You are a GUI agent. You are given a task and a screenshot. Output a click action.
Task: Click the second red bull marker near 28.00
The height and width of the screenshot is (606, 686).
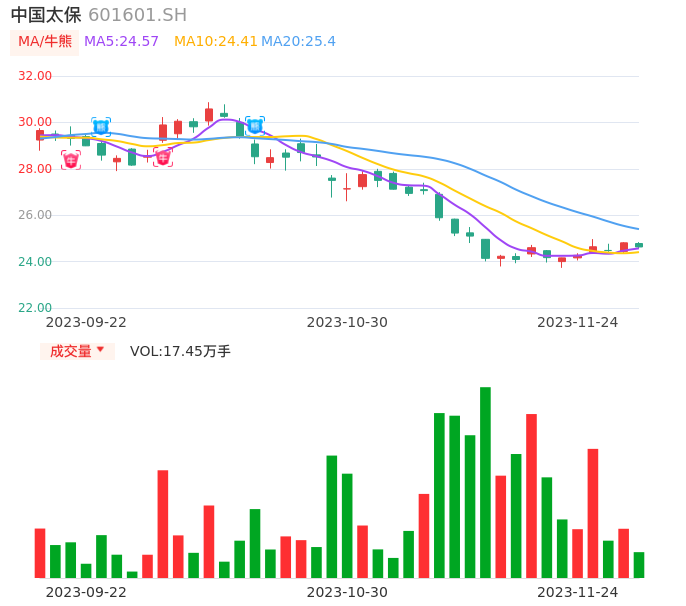coord(163,158)
